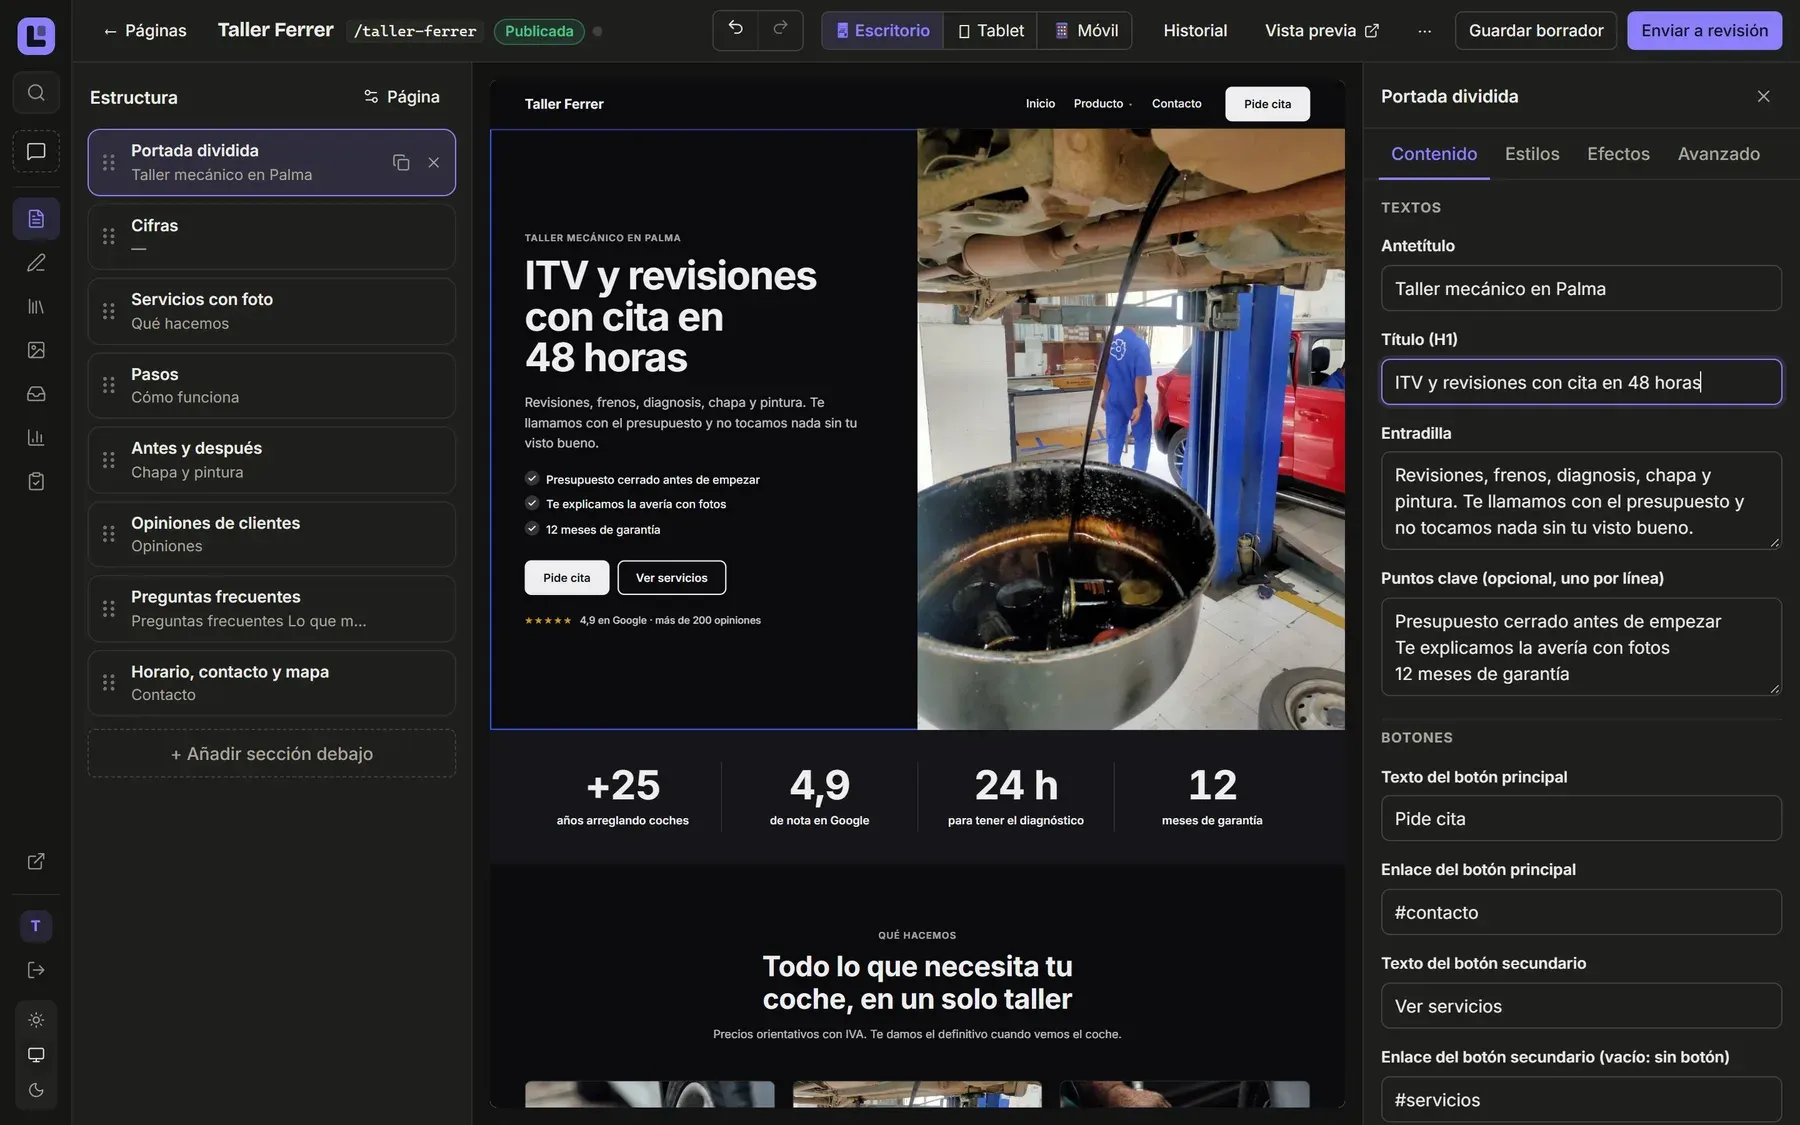Viewport: 1800px width, 1125px height.
Task: Open the Historial view
Action: [x=1195, y=31]
